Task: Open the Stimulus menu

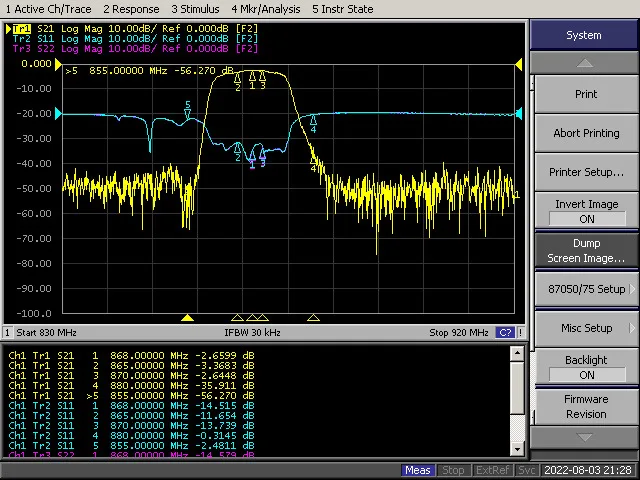Action: 198,9
